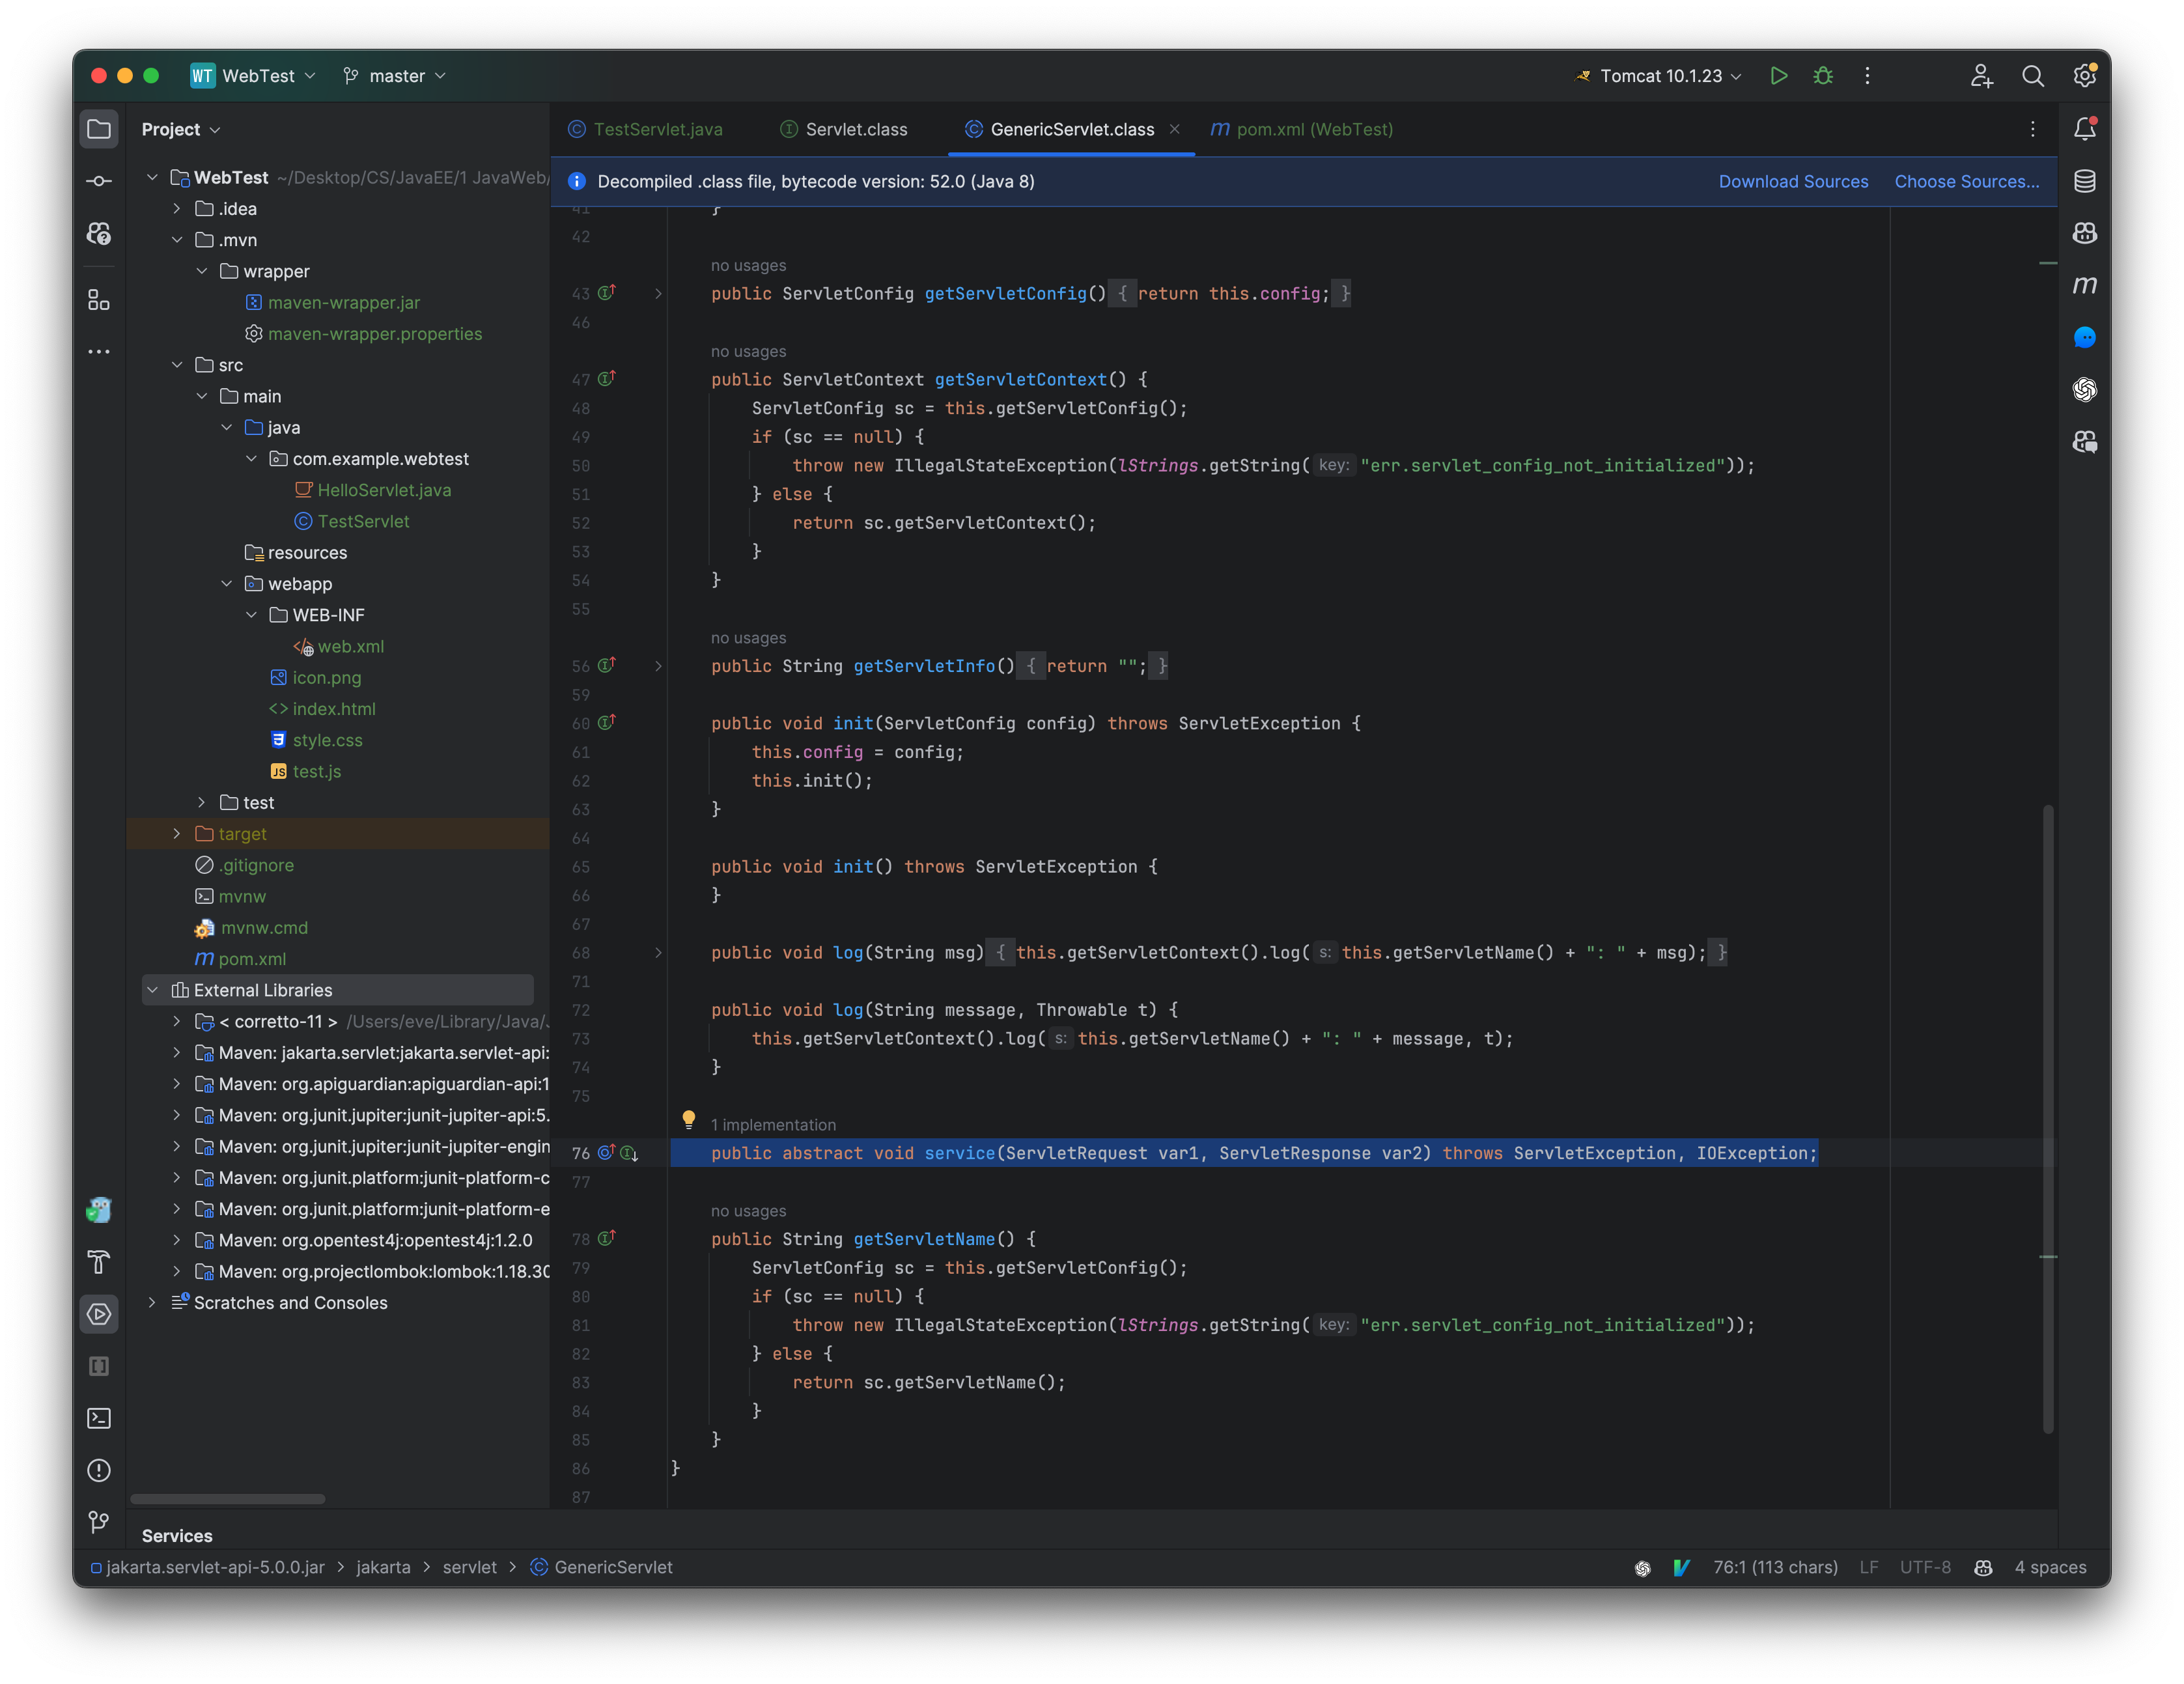Unfold the collapsed getServletConfig method body
Screen dimensions: 2184x1684
658,294
